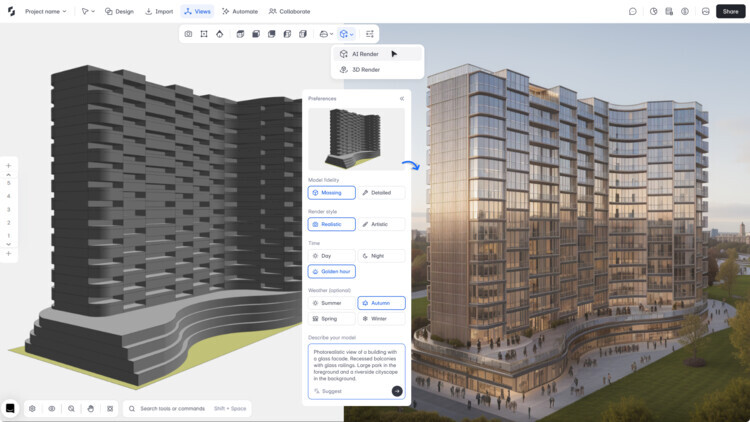Expand the Project name dropdown
Image resolution: width=750 pixels, height=422 pixels.
coord(45,12)
